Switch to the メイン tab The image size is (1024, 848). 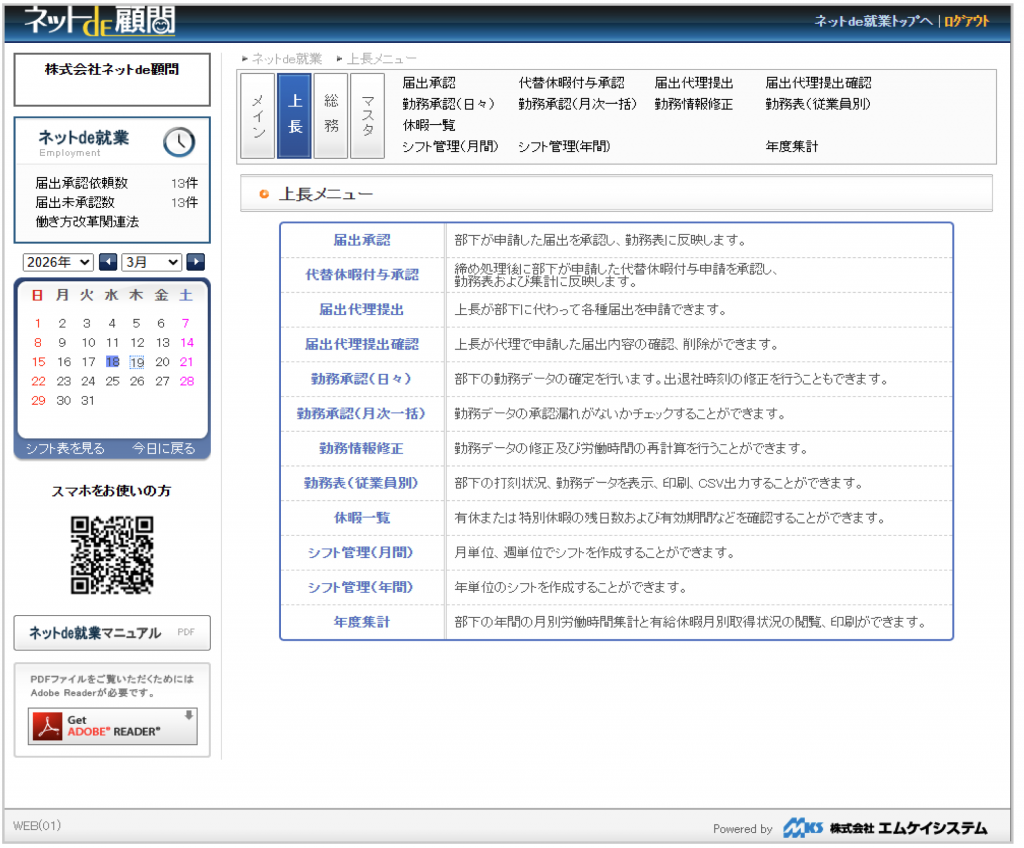(257, 116)
